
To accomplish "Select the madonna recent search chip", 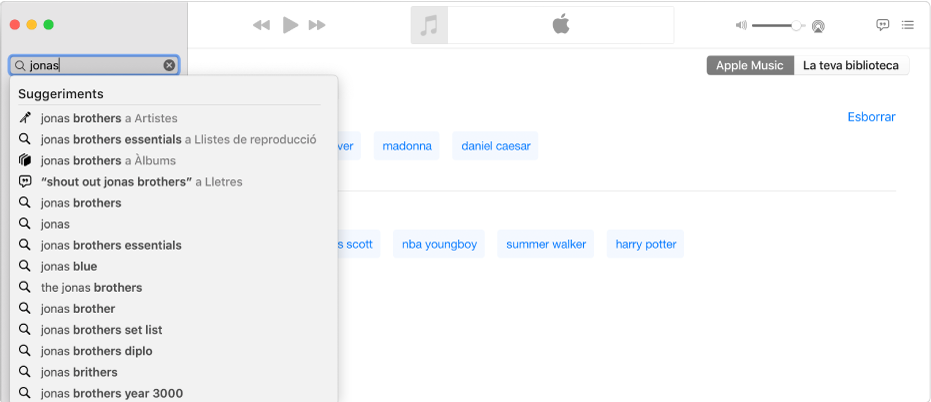I will (407, 145).
